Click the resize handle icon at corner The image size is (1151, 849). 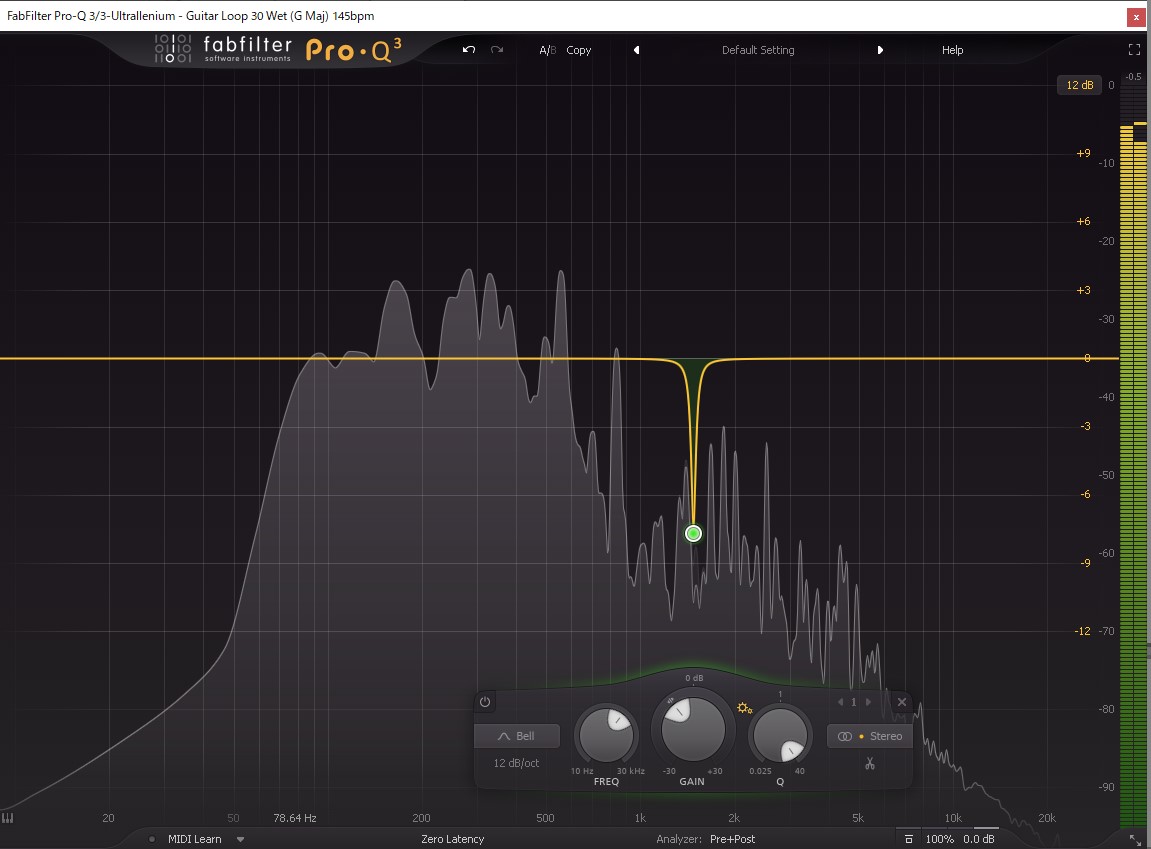[x=1135, y=839]
